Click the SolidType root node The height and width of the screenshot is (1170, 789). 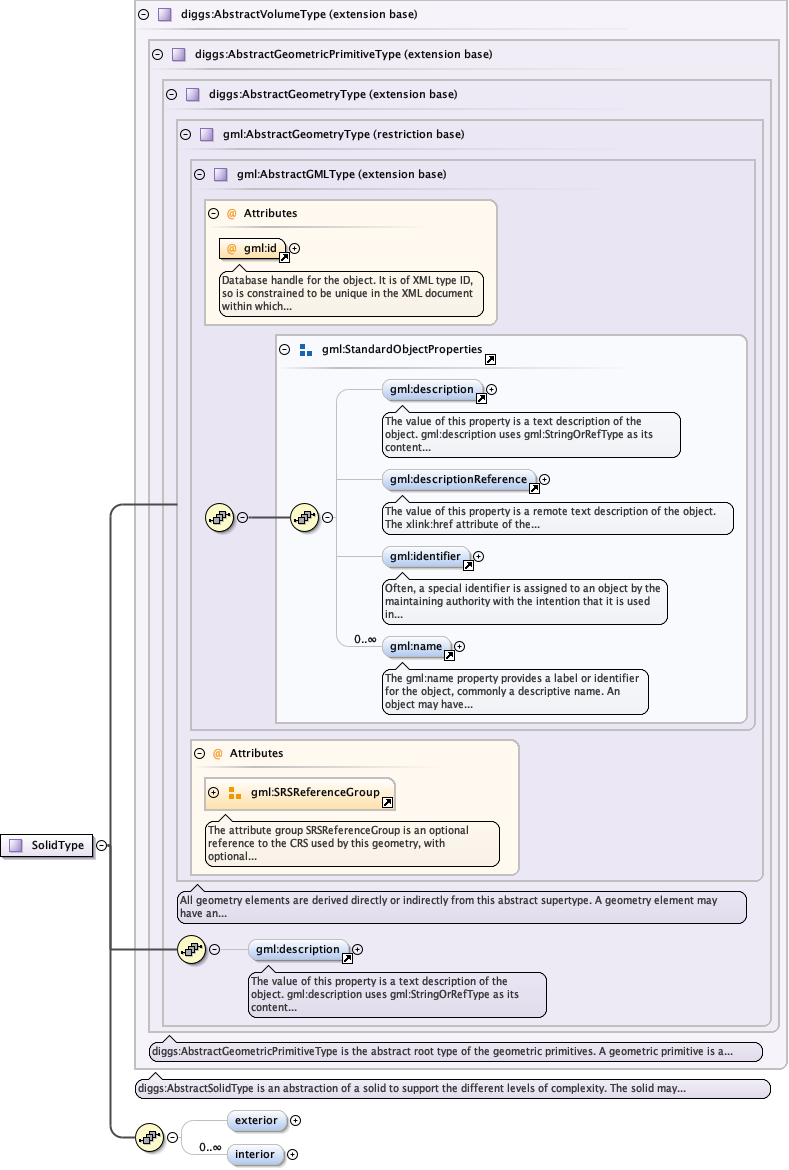click(48, 845)
